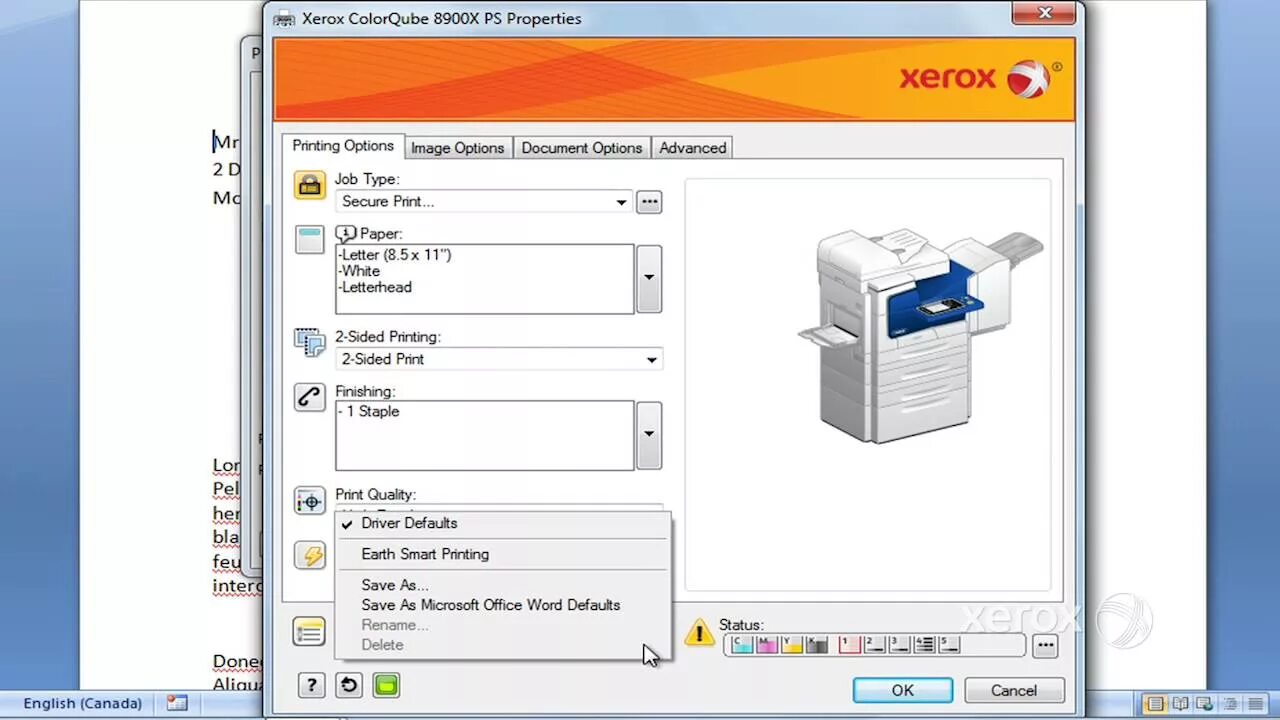Check the cyan ink level indicator
This screenshot has width=1280, height=720.
pos(742,645)
